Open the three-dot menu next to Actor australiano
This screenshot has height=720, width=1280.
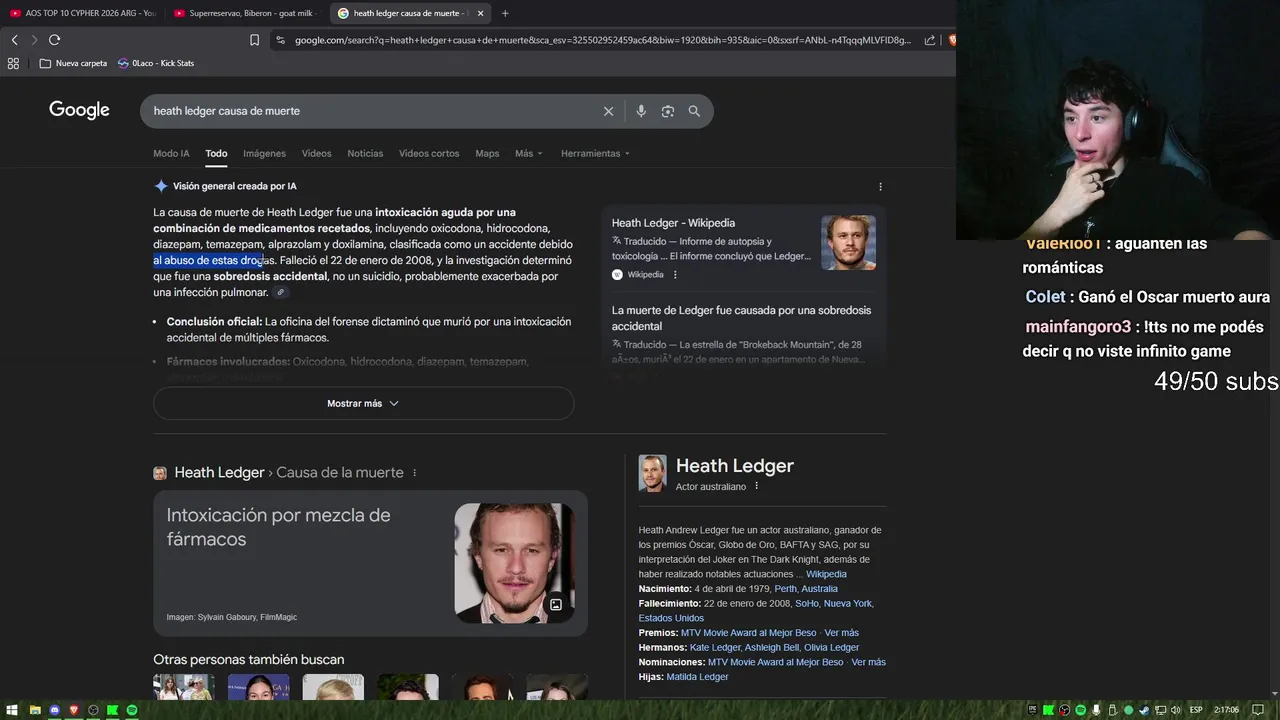pyautogui.click(x=756, y=486)
